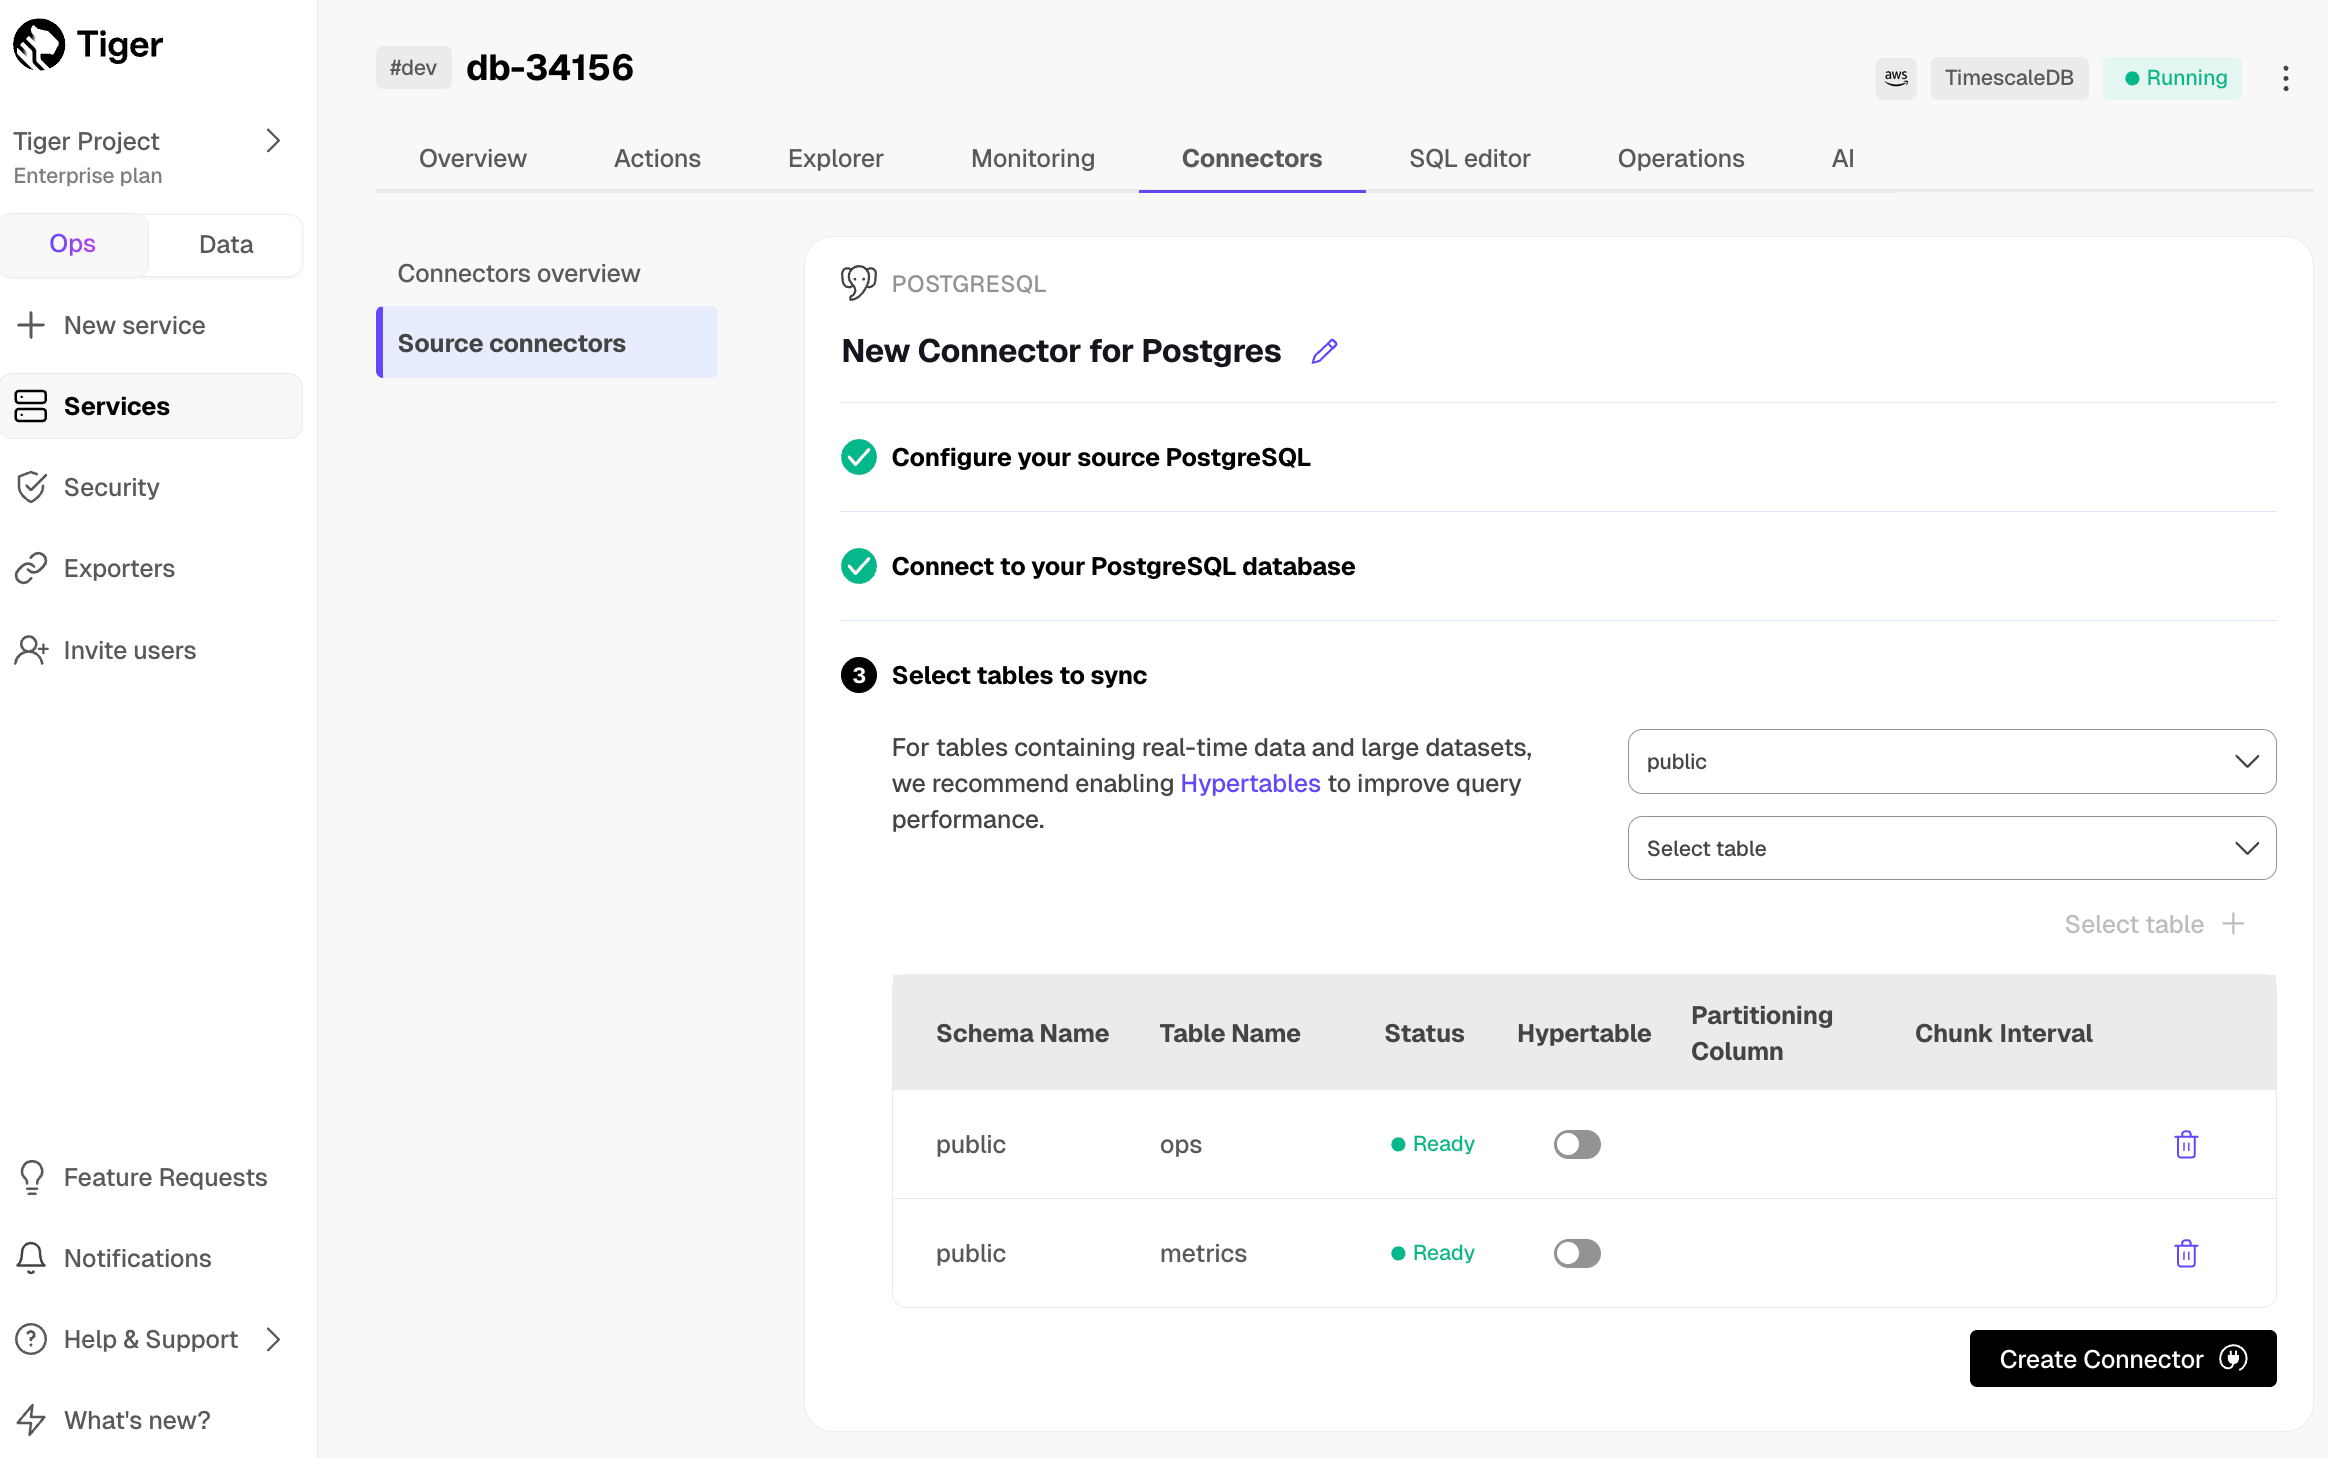Open the three-dot service options menu

(x=2285, y=78)
